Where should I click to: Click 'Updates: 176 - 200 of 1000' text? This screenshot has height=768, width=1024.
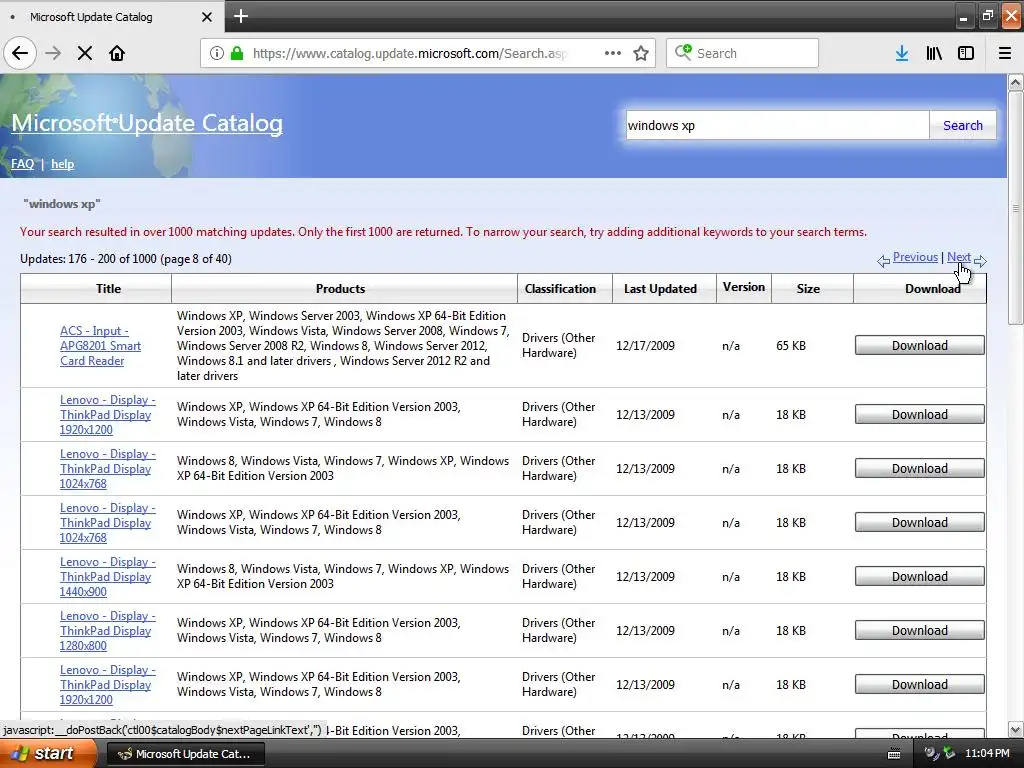(x=89, y=259)
